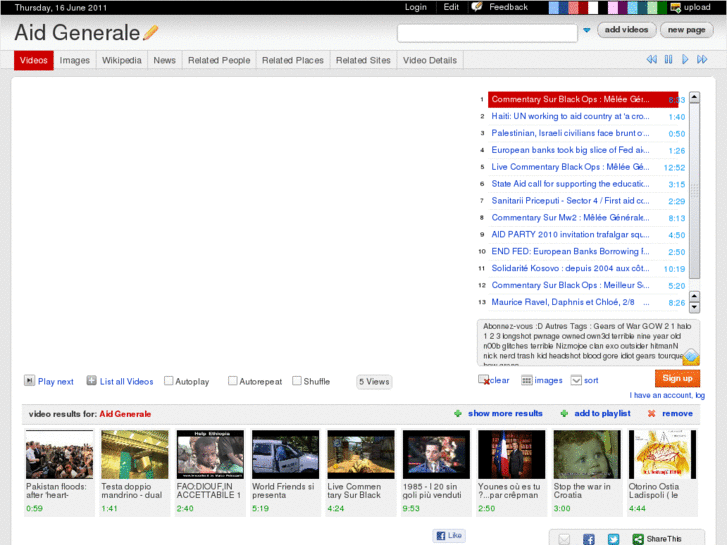
Task: Click the upload icon in the top bar
Action: pos(676,7)
